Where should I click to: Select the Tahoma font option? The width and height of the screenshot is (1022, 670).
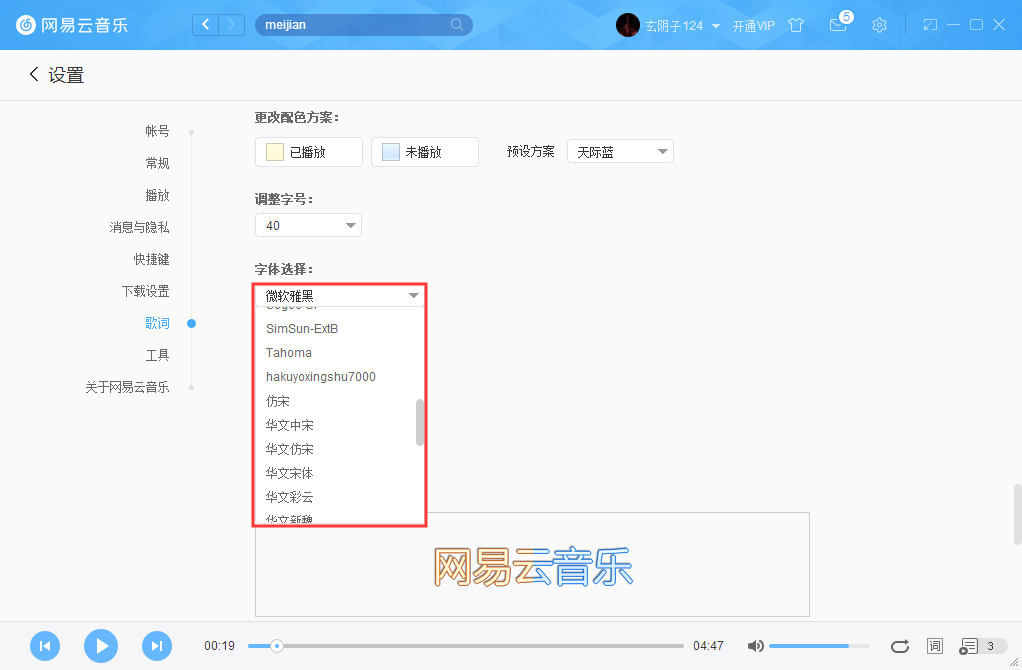(289, 352)
